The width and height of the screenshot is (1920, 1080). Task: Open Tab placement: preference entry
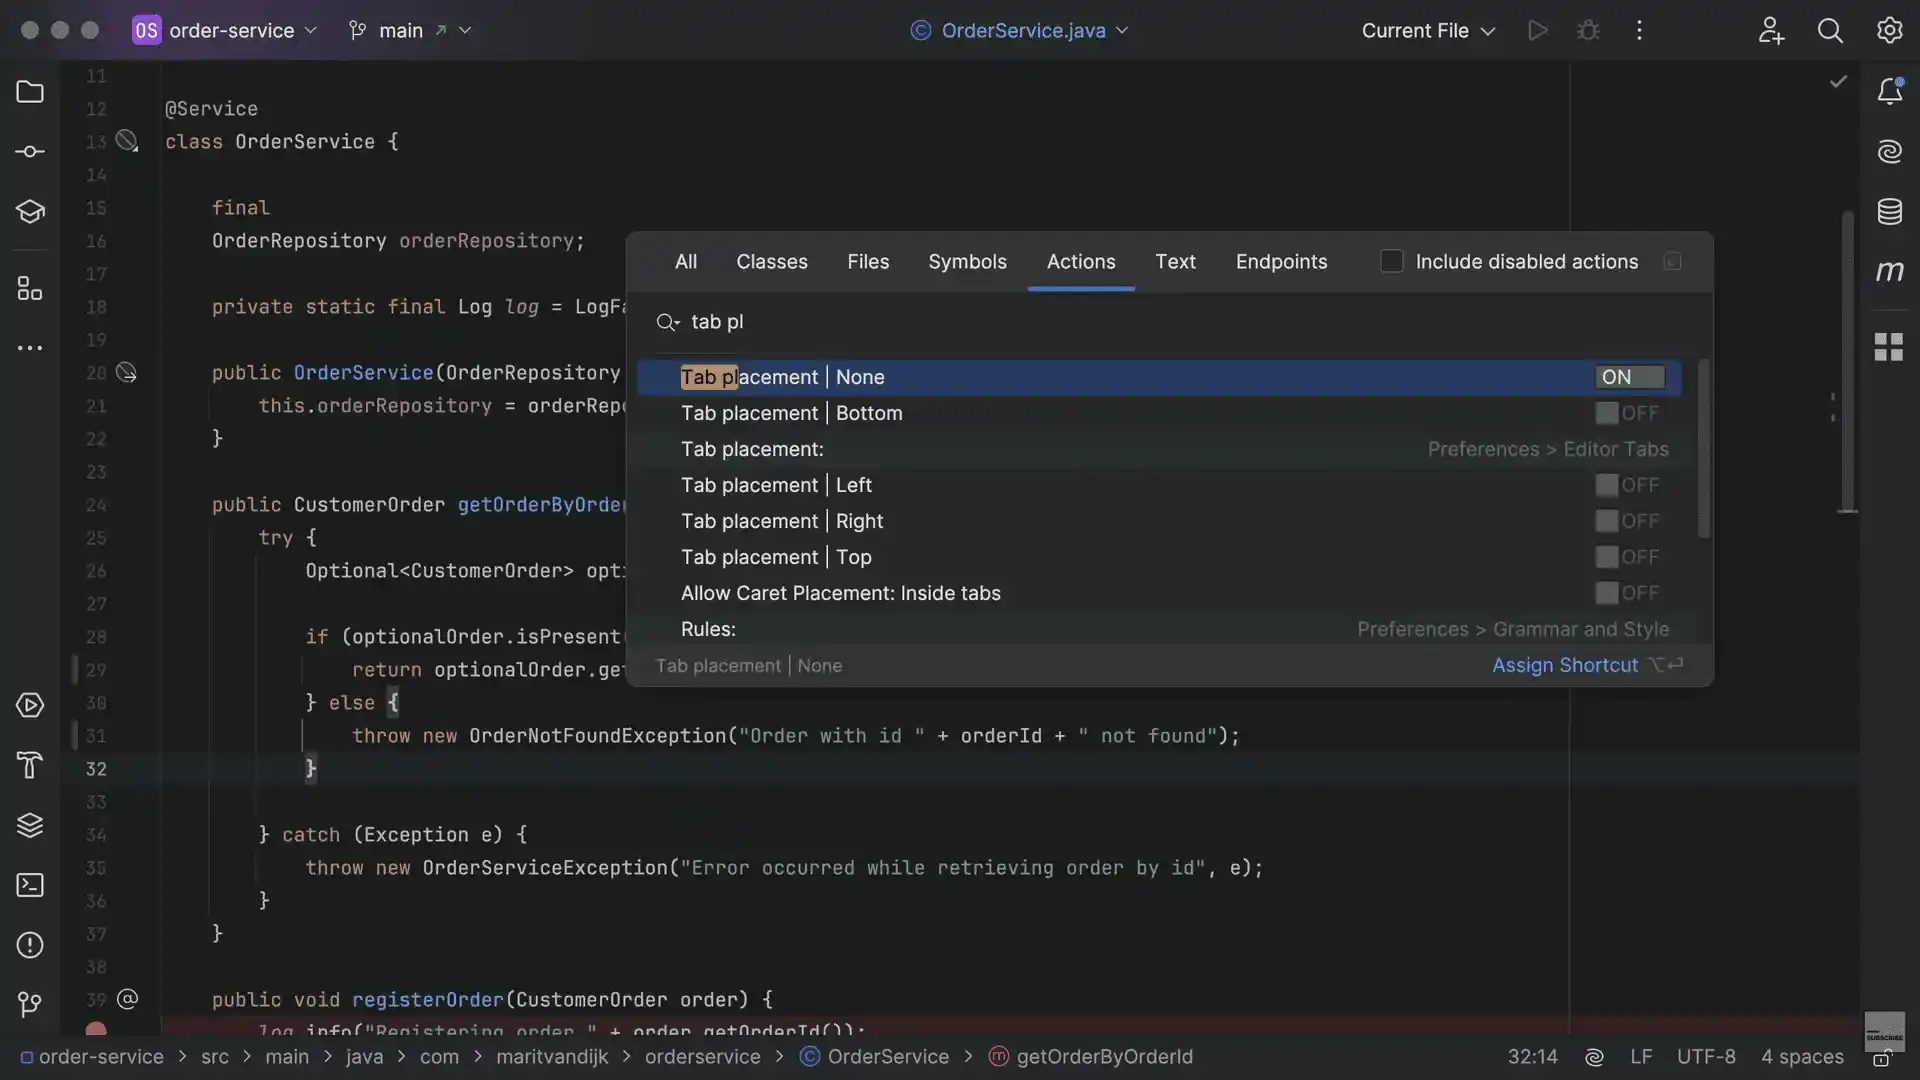[x=1160, y=449]
